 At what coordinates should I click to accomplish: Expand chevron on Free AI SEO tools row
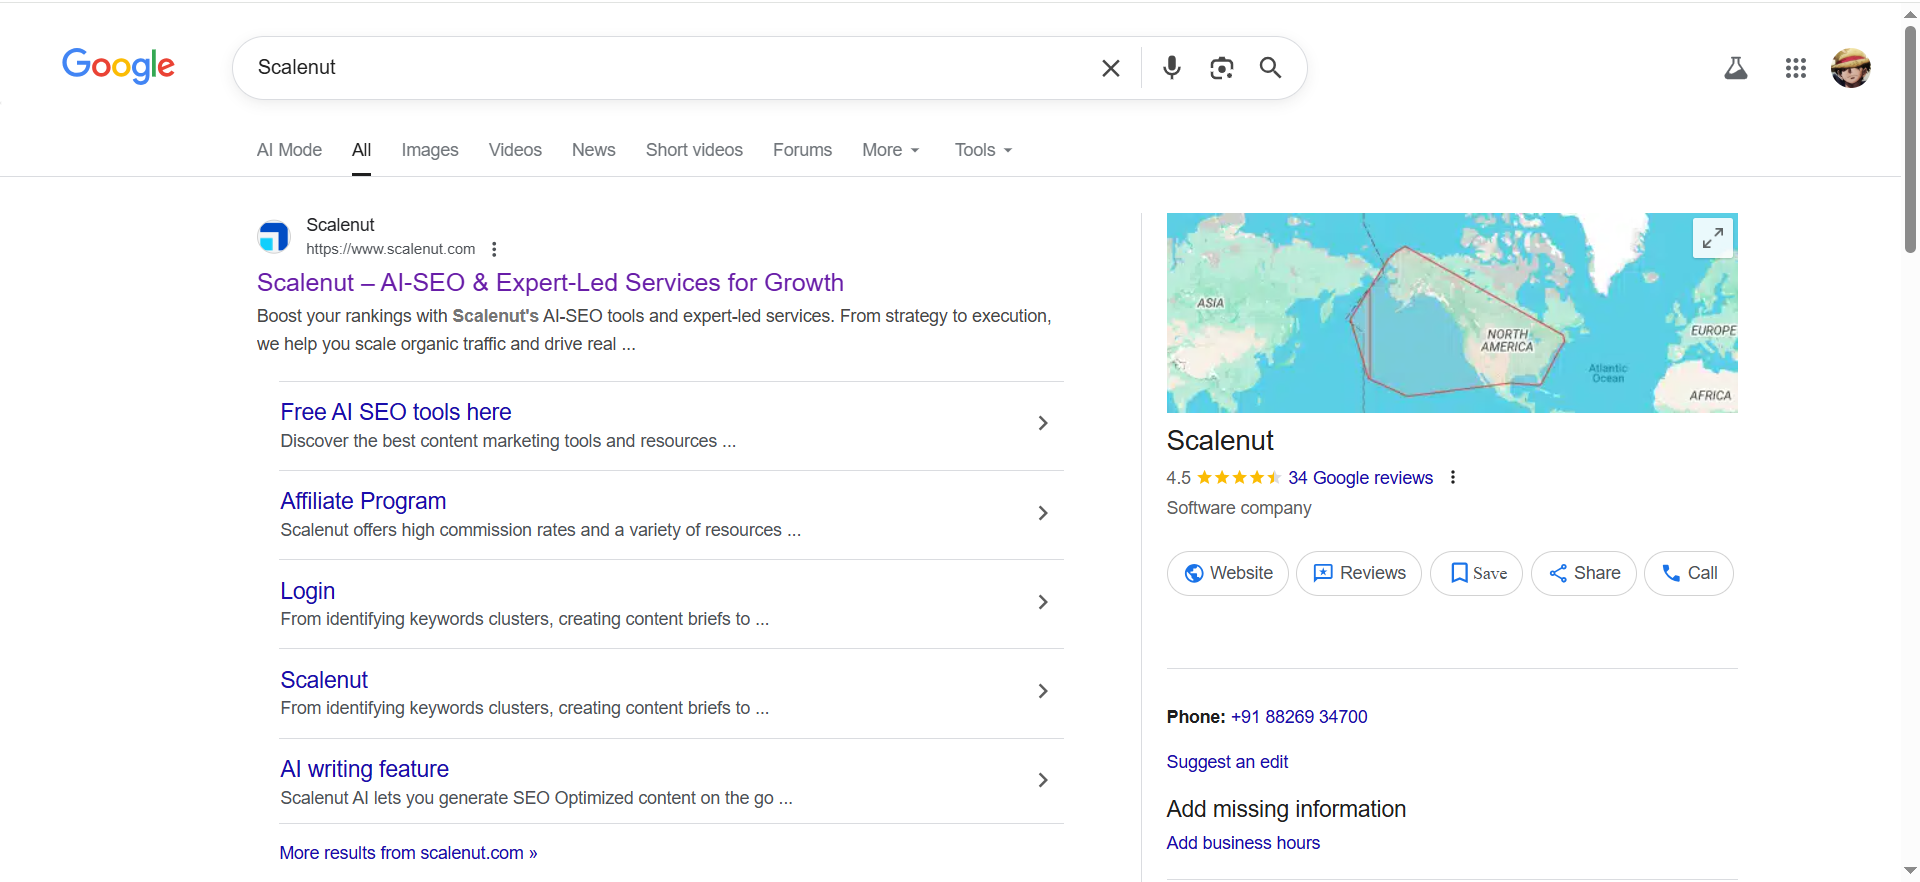click(x=1043, y=423)
